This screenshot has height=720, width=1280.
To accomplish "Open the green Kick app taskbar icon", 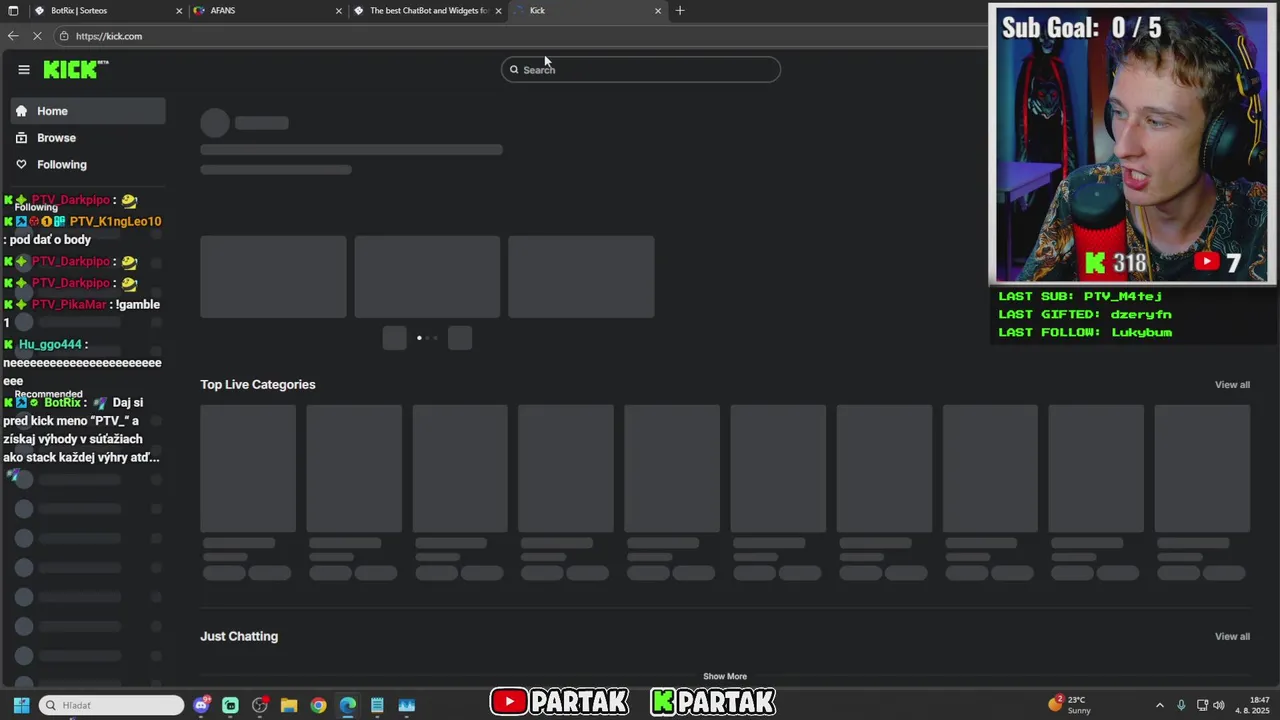I will pyautogui.click(x=230, y=705).
